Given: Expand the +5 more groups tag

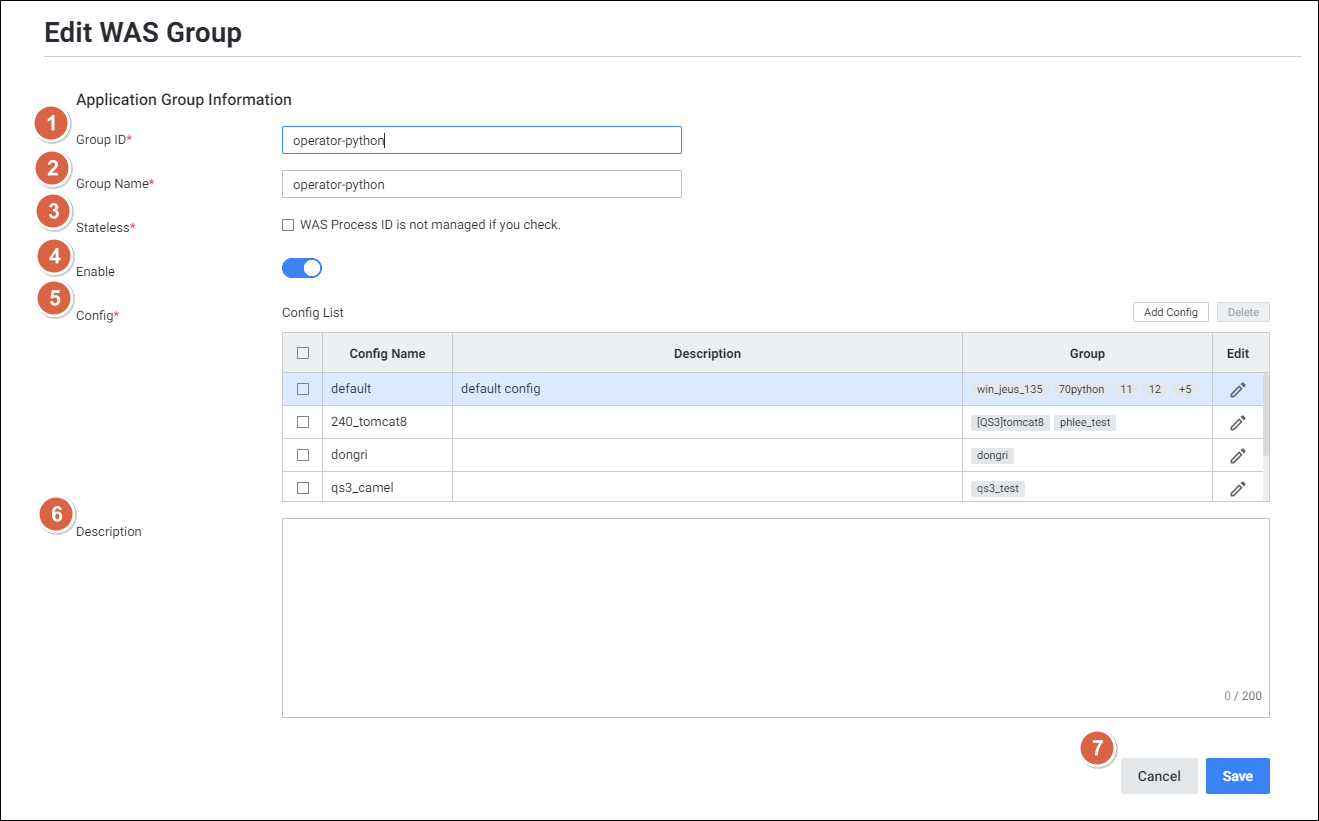Looking at the screenshot, I should (1184, 389).
